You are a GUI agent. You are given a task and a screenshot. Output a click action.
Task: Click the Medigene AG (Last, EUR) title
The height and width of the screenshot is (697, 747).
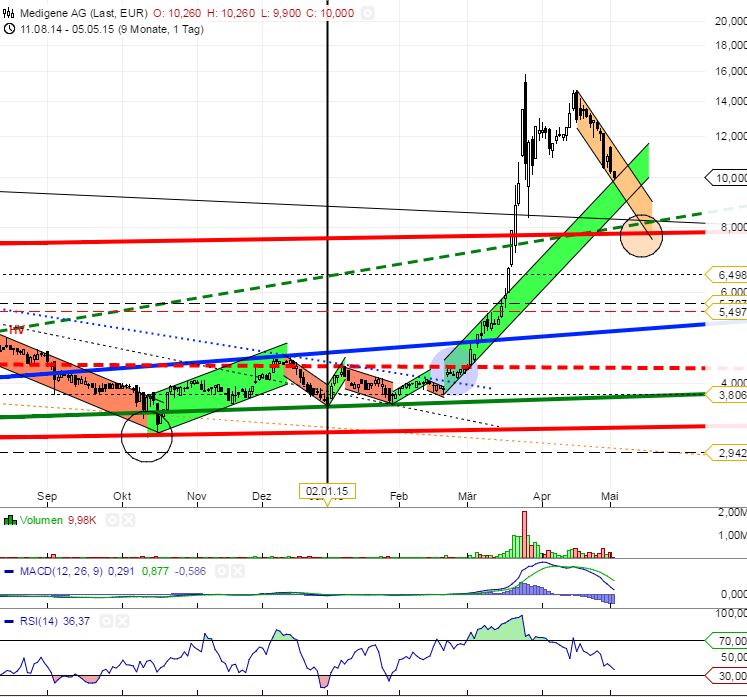[x=84, y=13]
